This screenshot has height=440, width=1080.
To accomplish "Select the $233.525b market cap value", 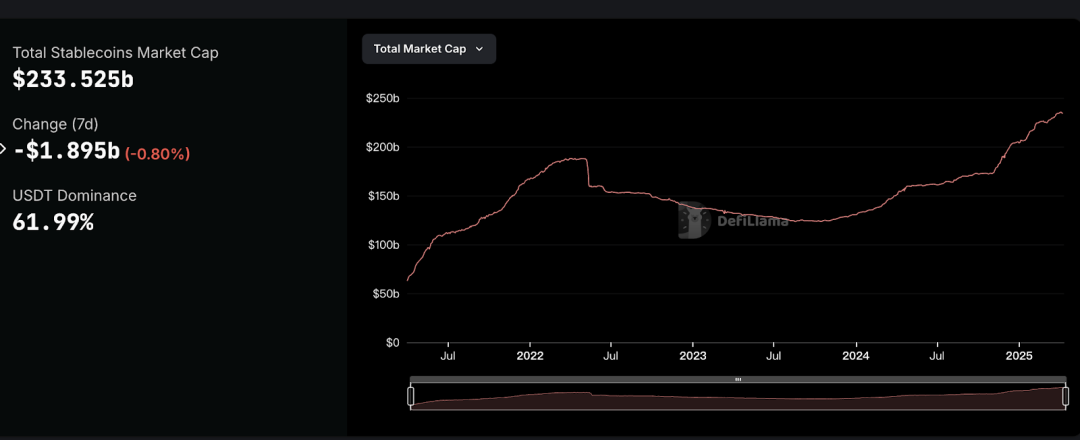I will coord(73,79).
